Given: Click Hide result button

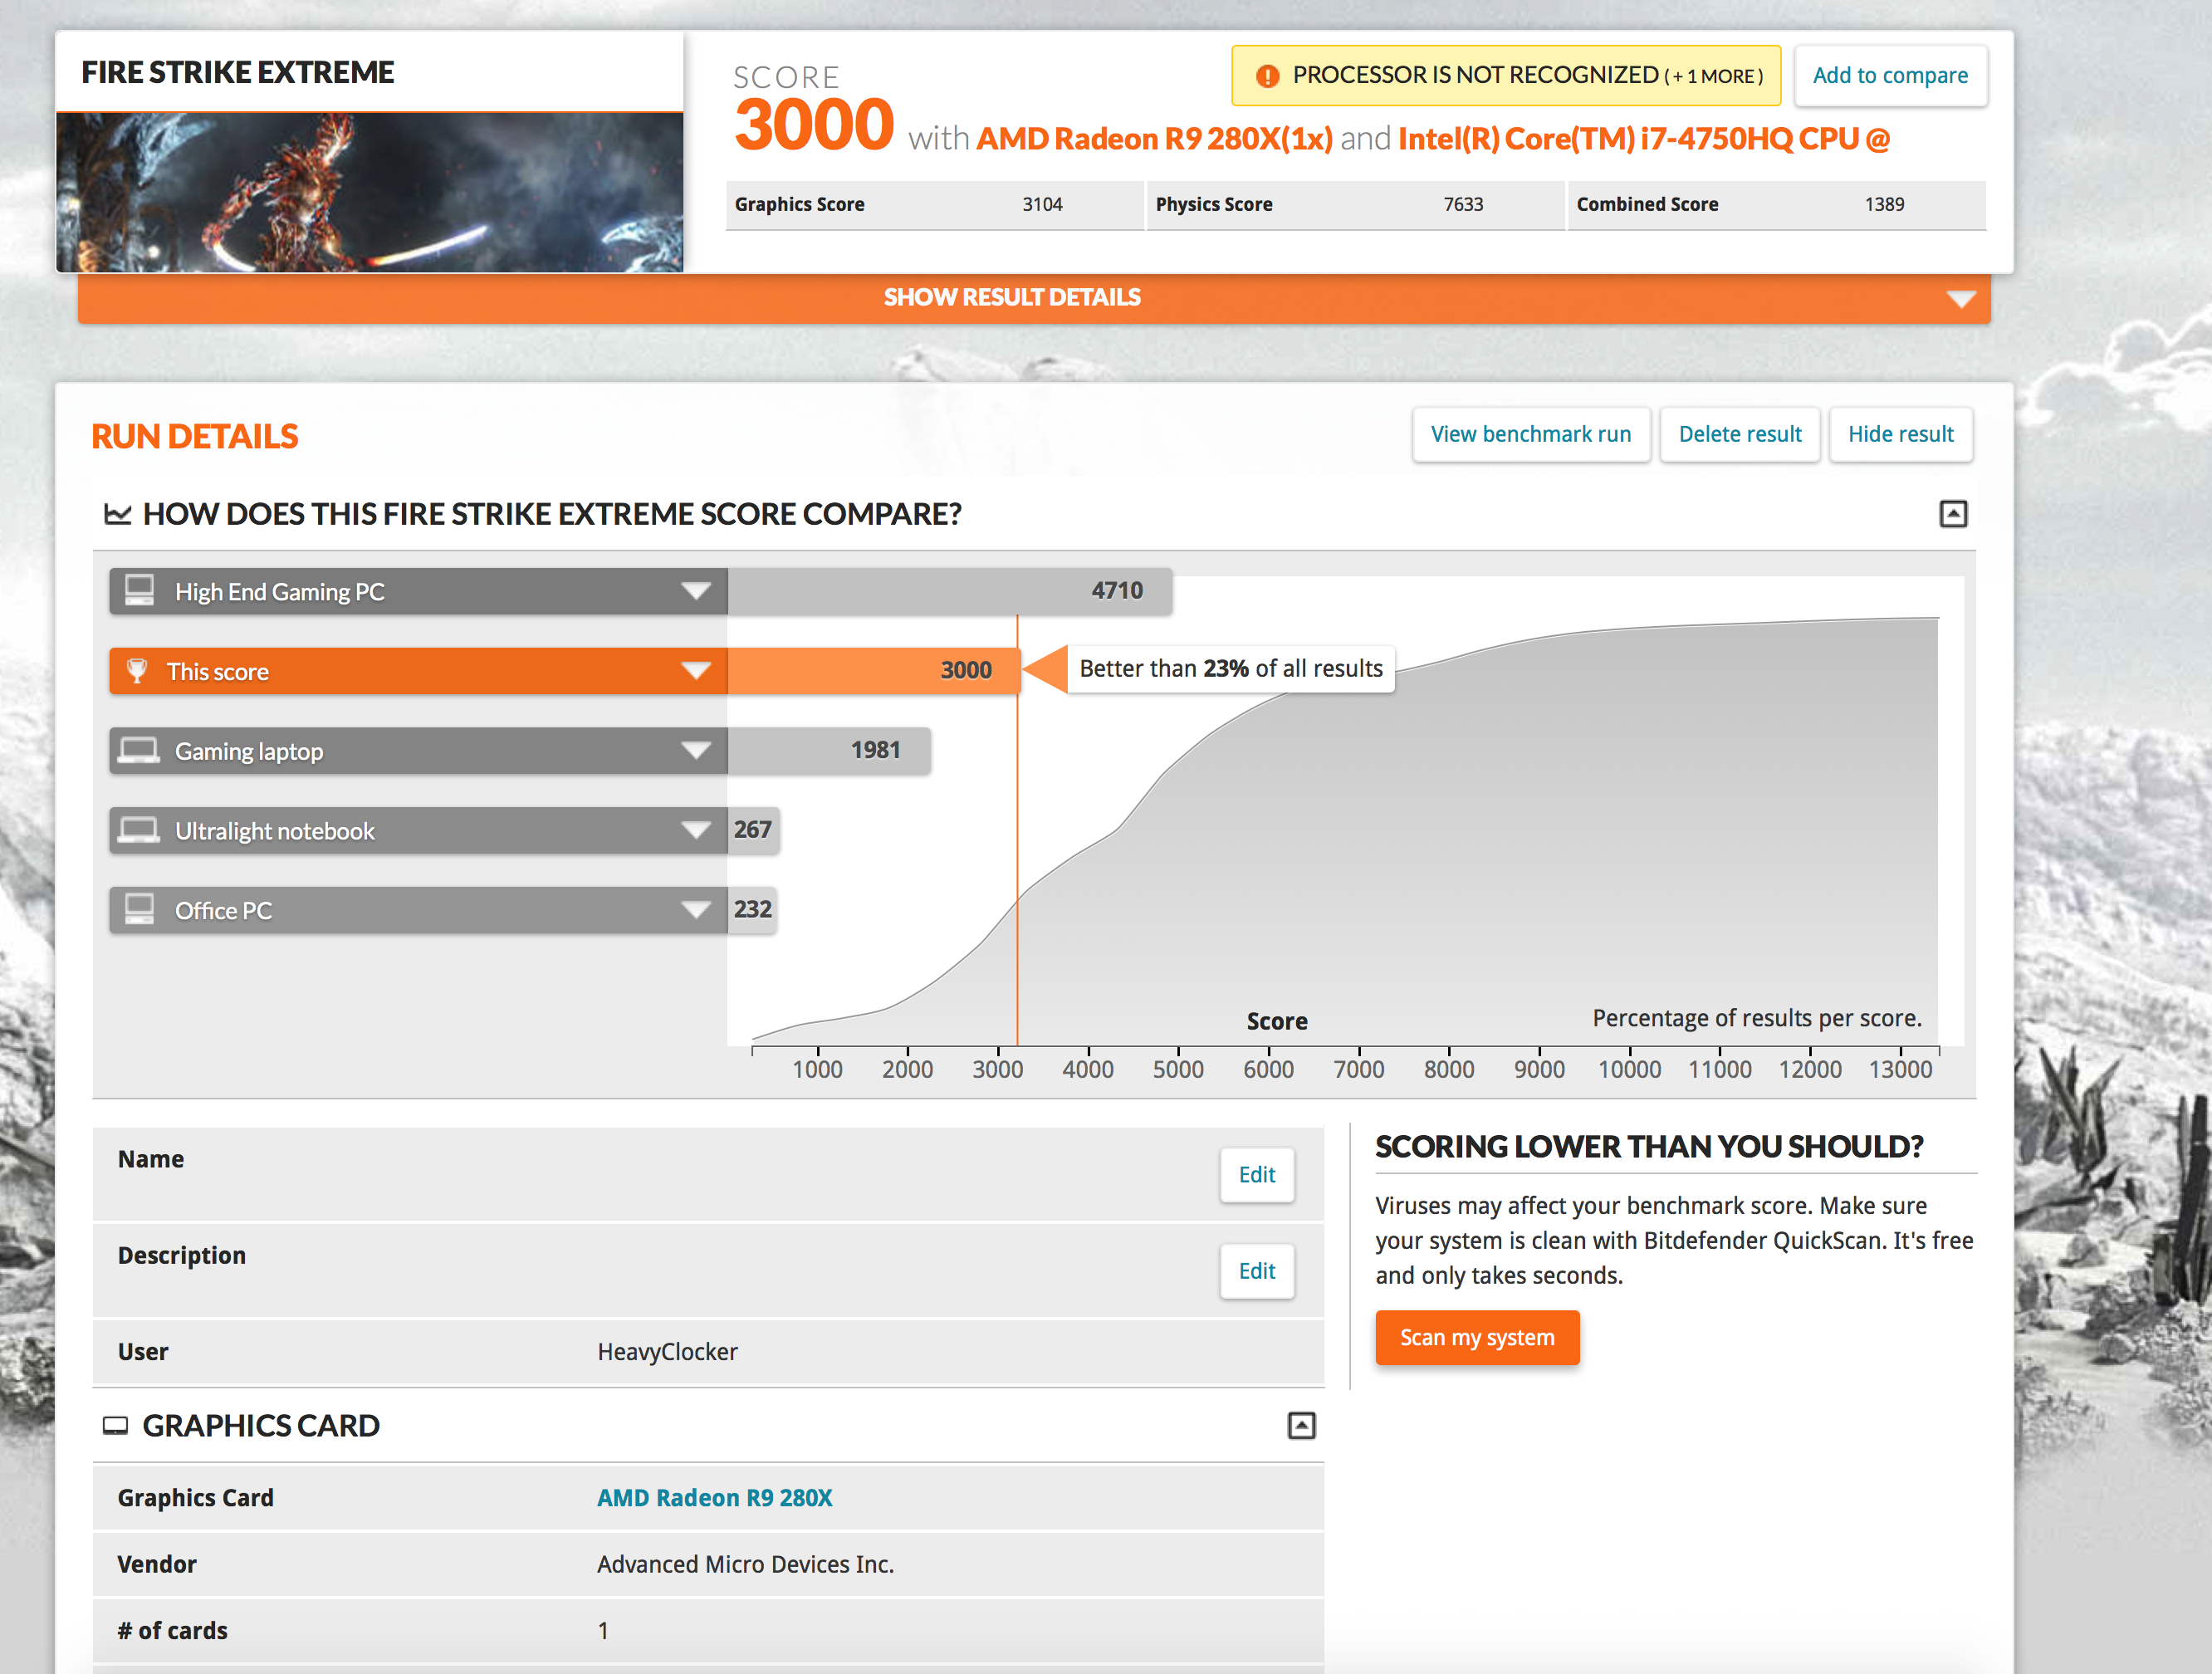Looking at the screenshot, I should click(x=1901, y=434).
